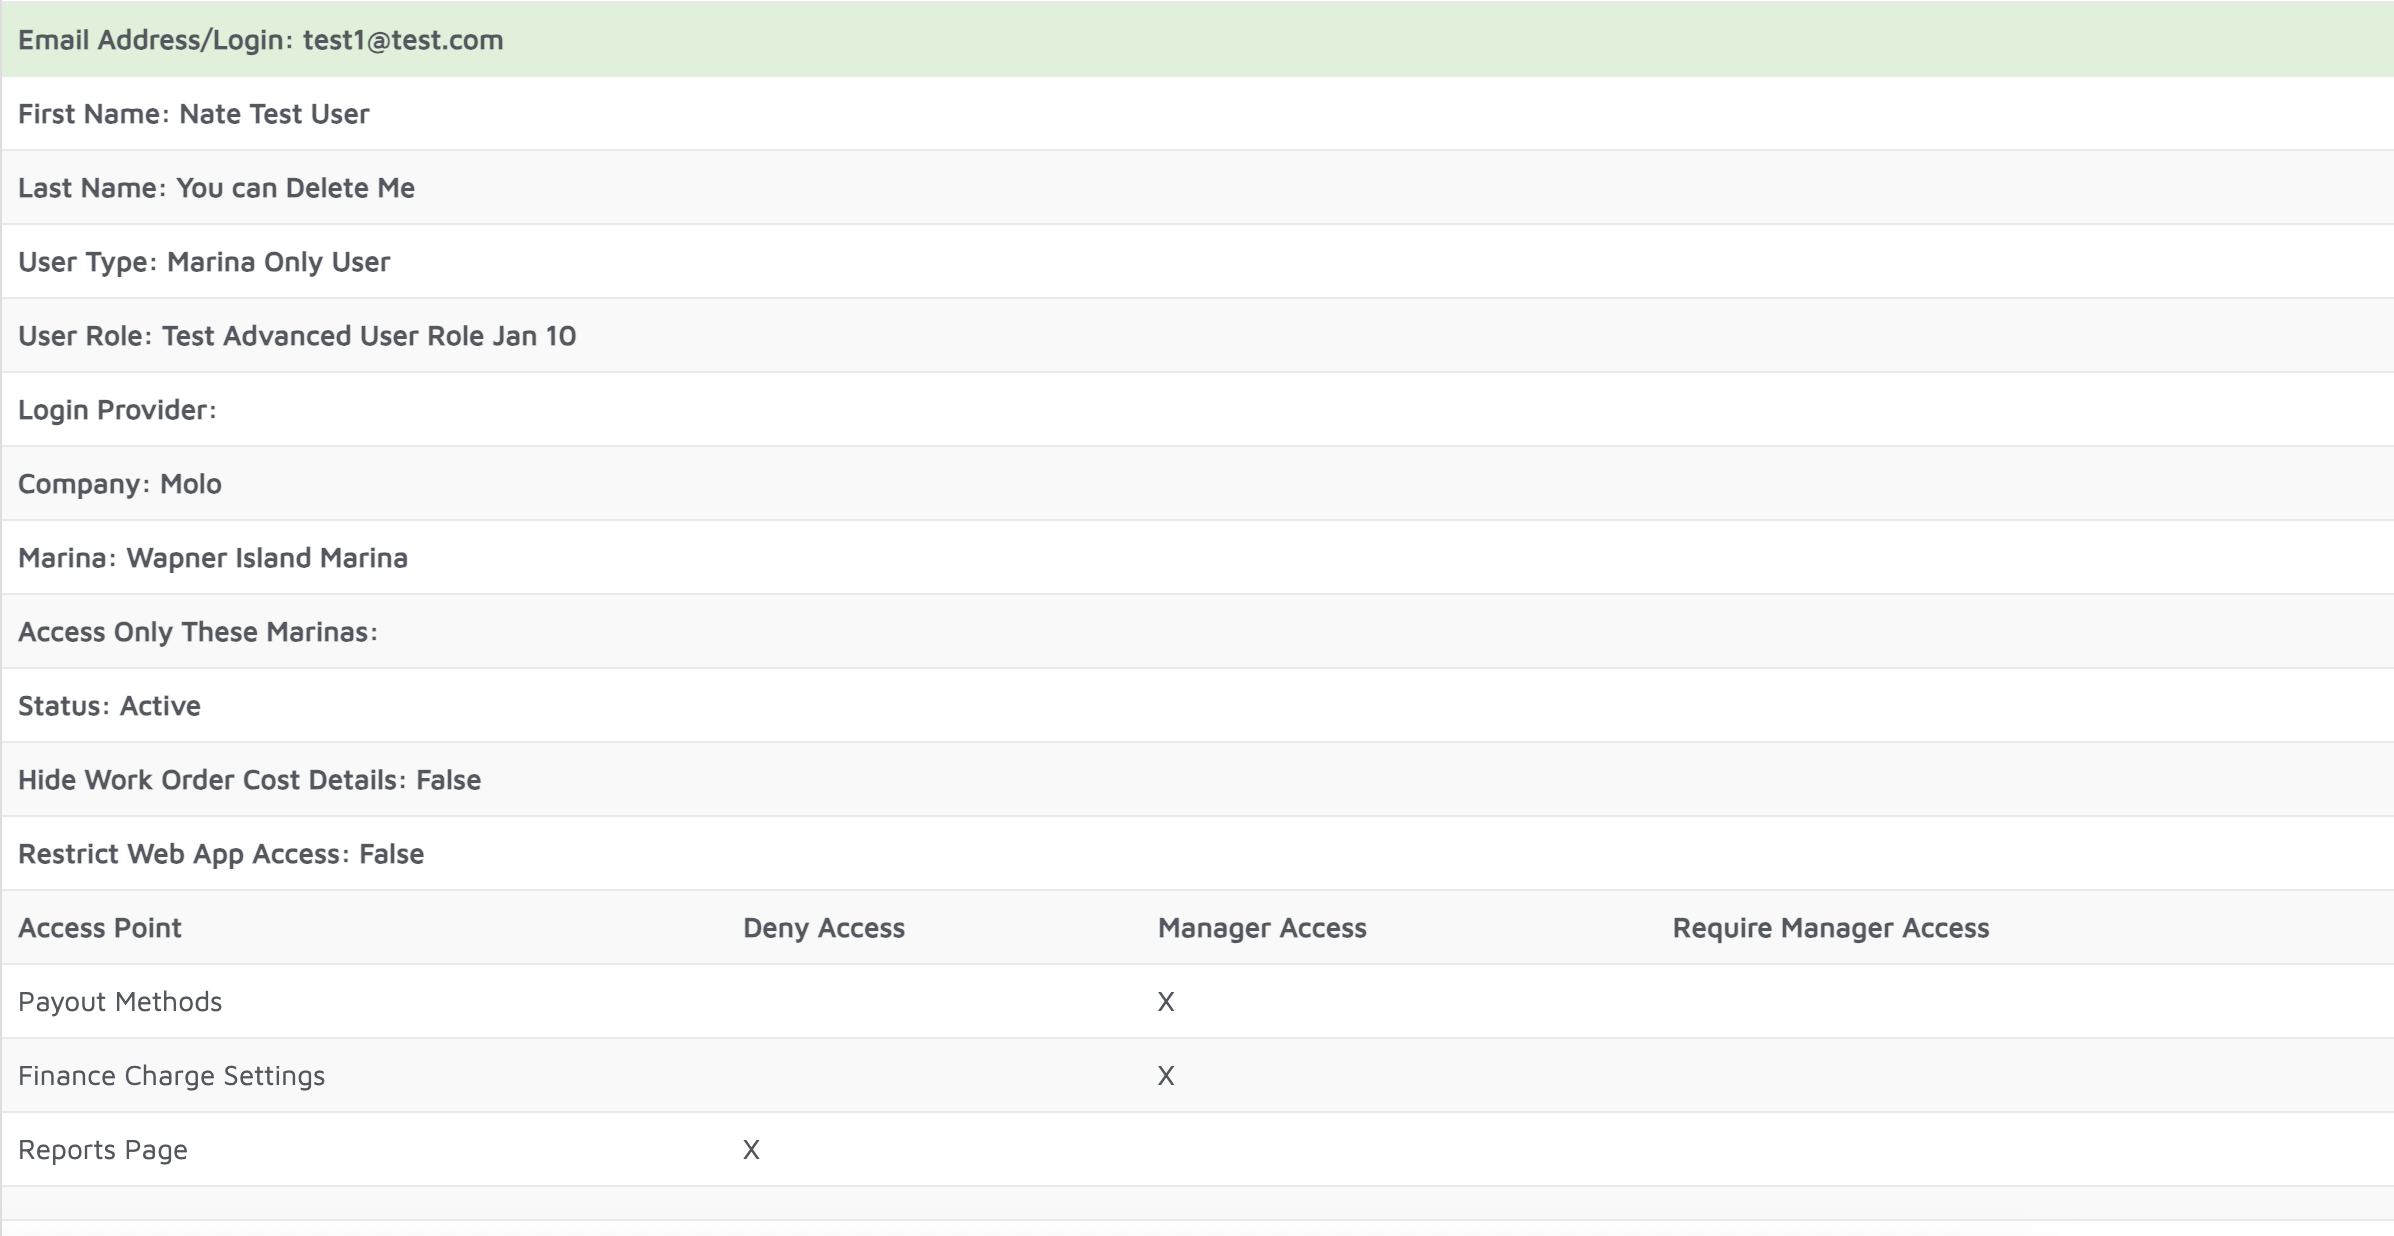
Task: Click the X mark for Payout Methods
Action: 1166,1002
